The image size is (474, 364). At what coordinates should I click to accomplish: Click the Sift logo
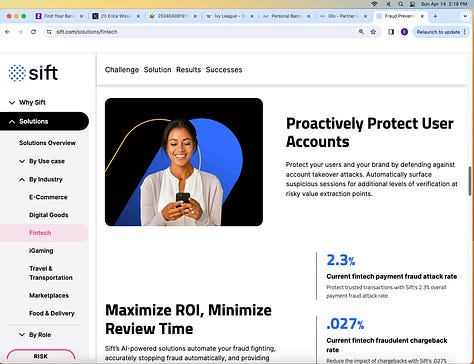pyautogui.click(x=33, y=73)
